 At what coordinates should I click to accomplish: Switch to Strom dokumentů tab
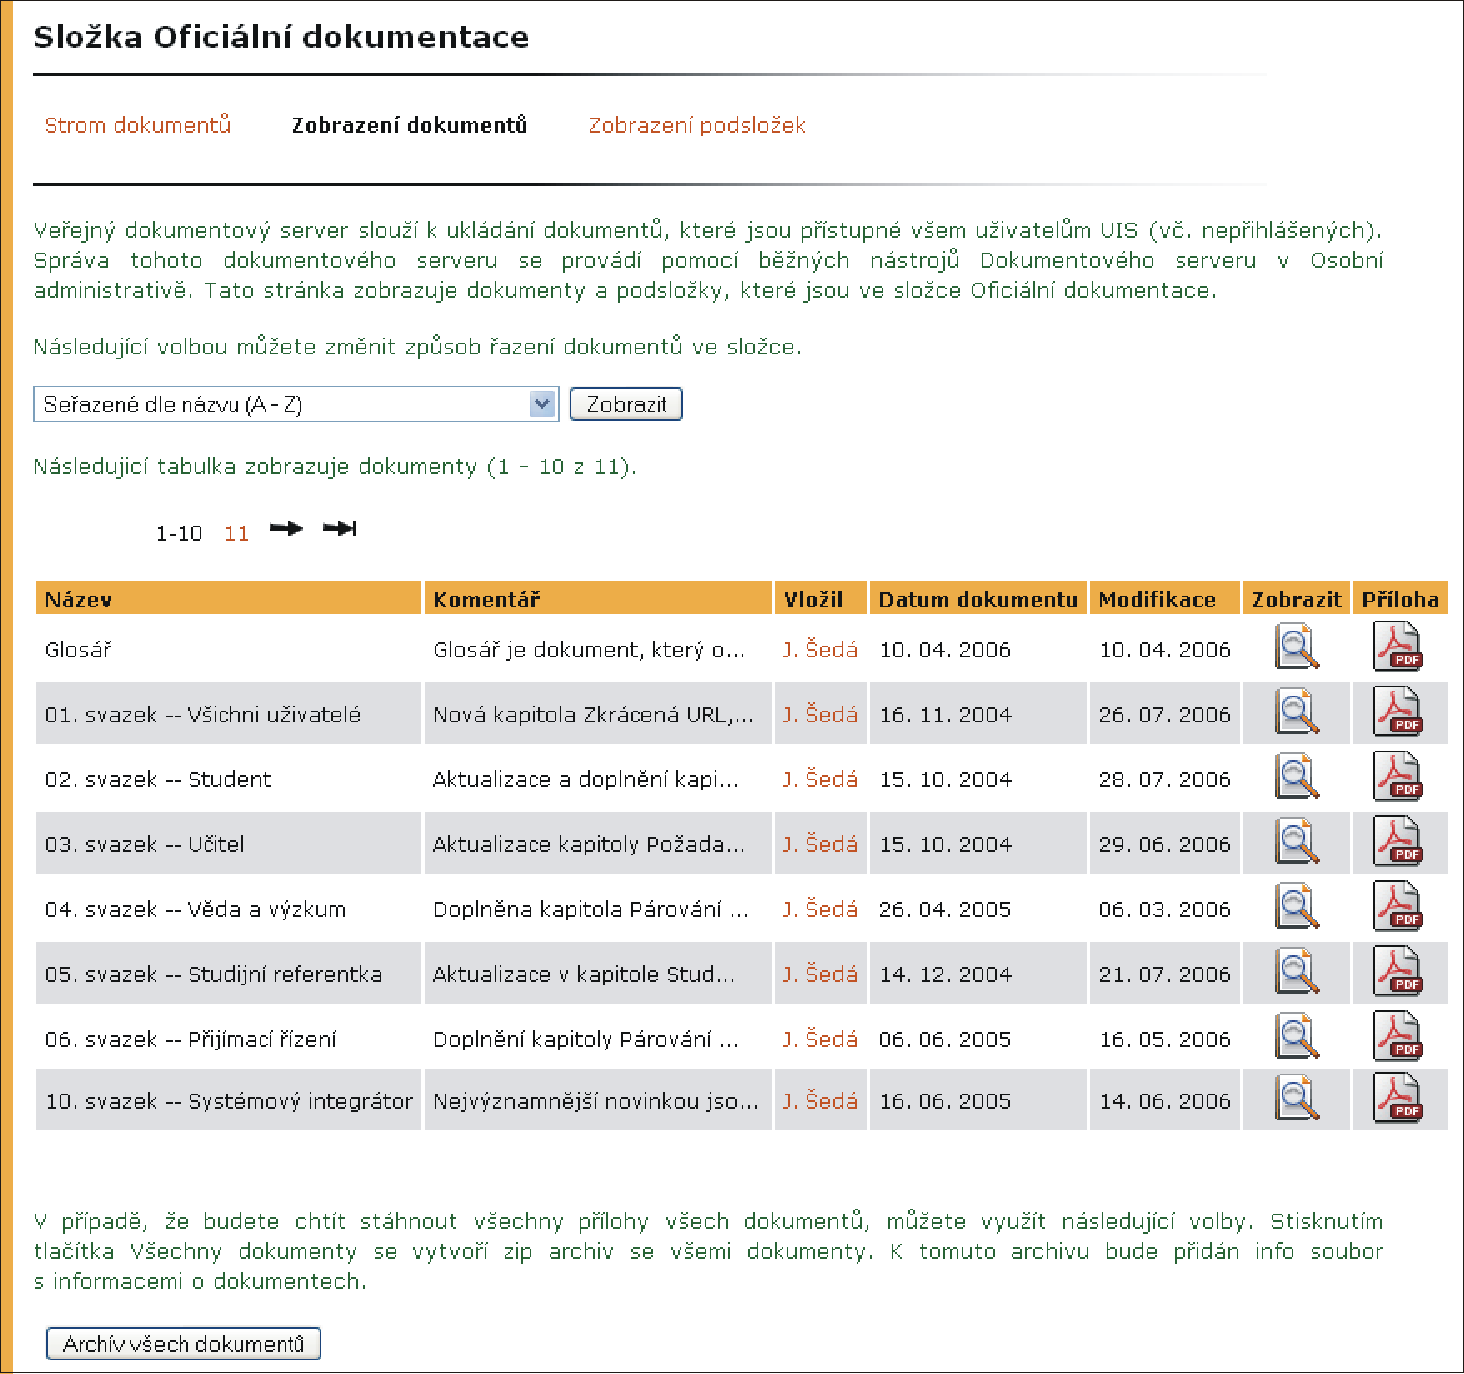(138, 125)
